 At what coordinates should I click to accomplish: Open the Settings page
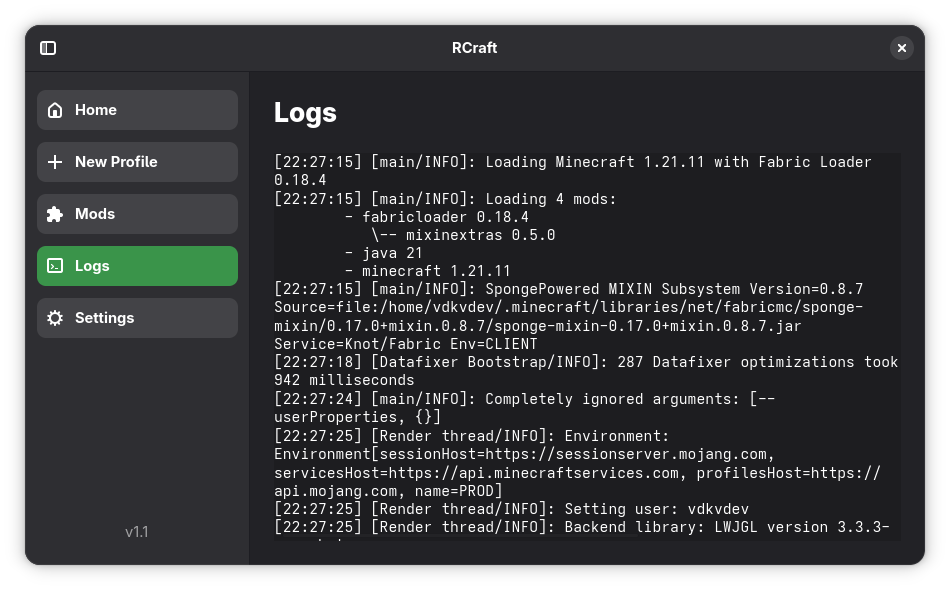(x=138, y=318)
